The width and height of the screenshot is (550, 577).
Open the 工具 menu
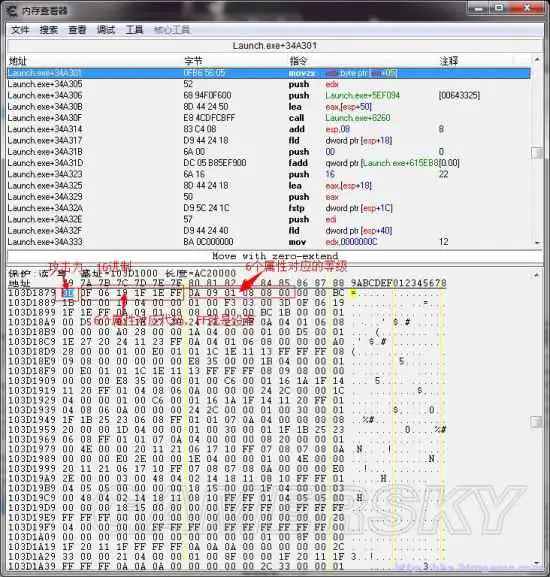pyautogui.click(x=134, y=30)
